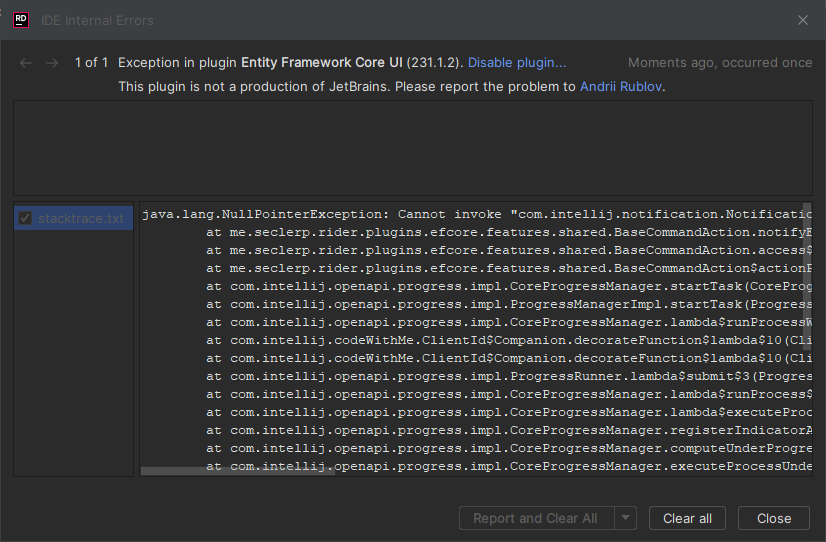Click 'Moments ago, occurred once' text
Image resolution: width=826 pixels, height=542 pixels.
point(720,63)
